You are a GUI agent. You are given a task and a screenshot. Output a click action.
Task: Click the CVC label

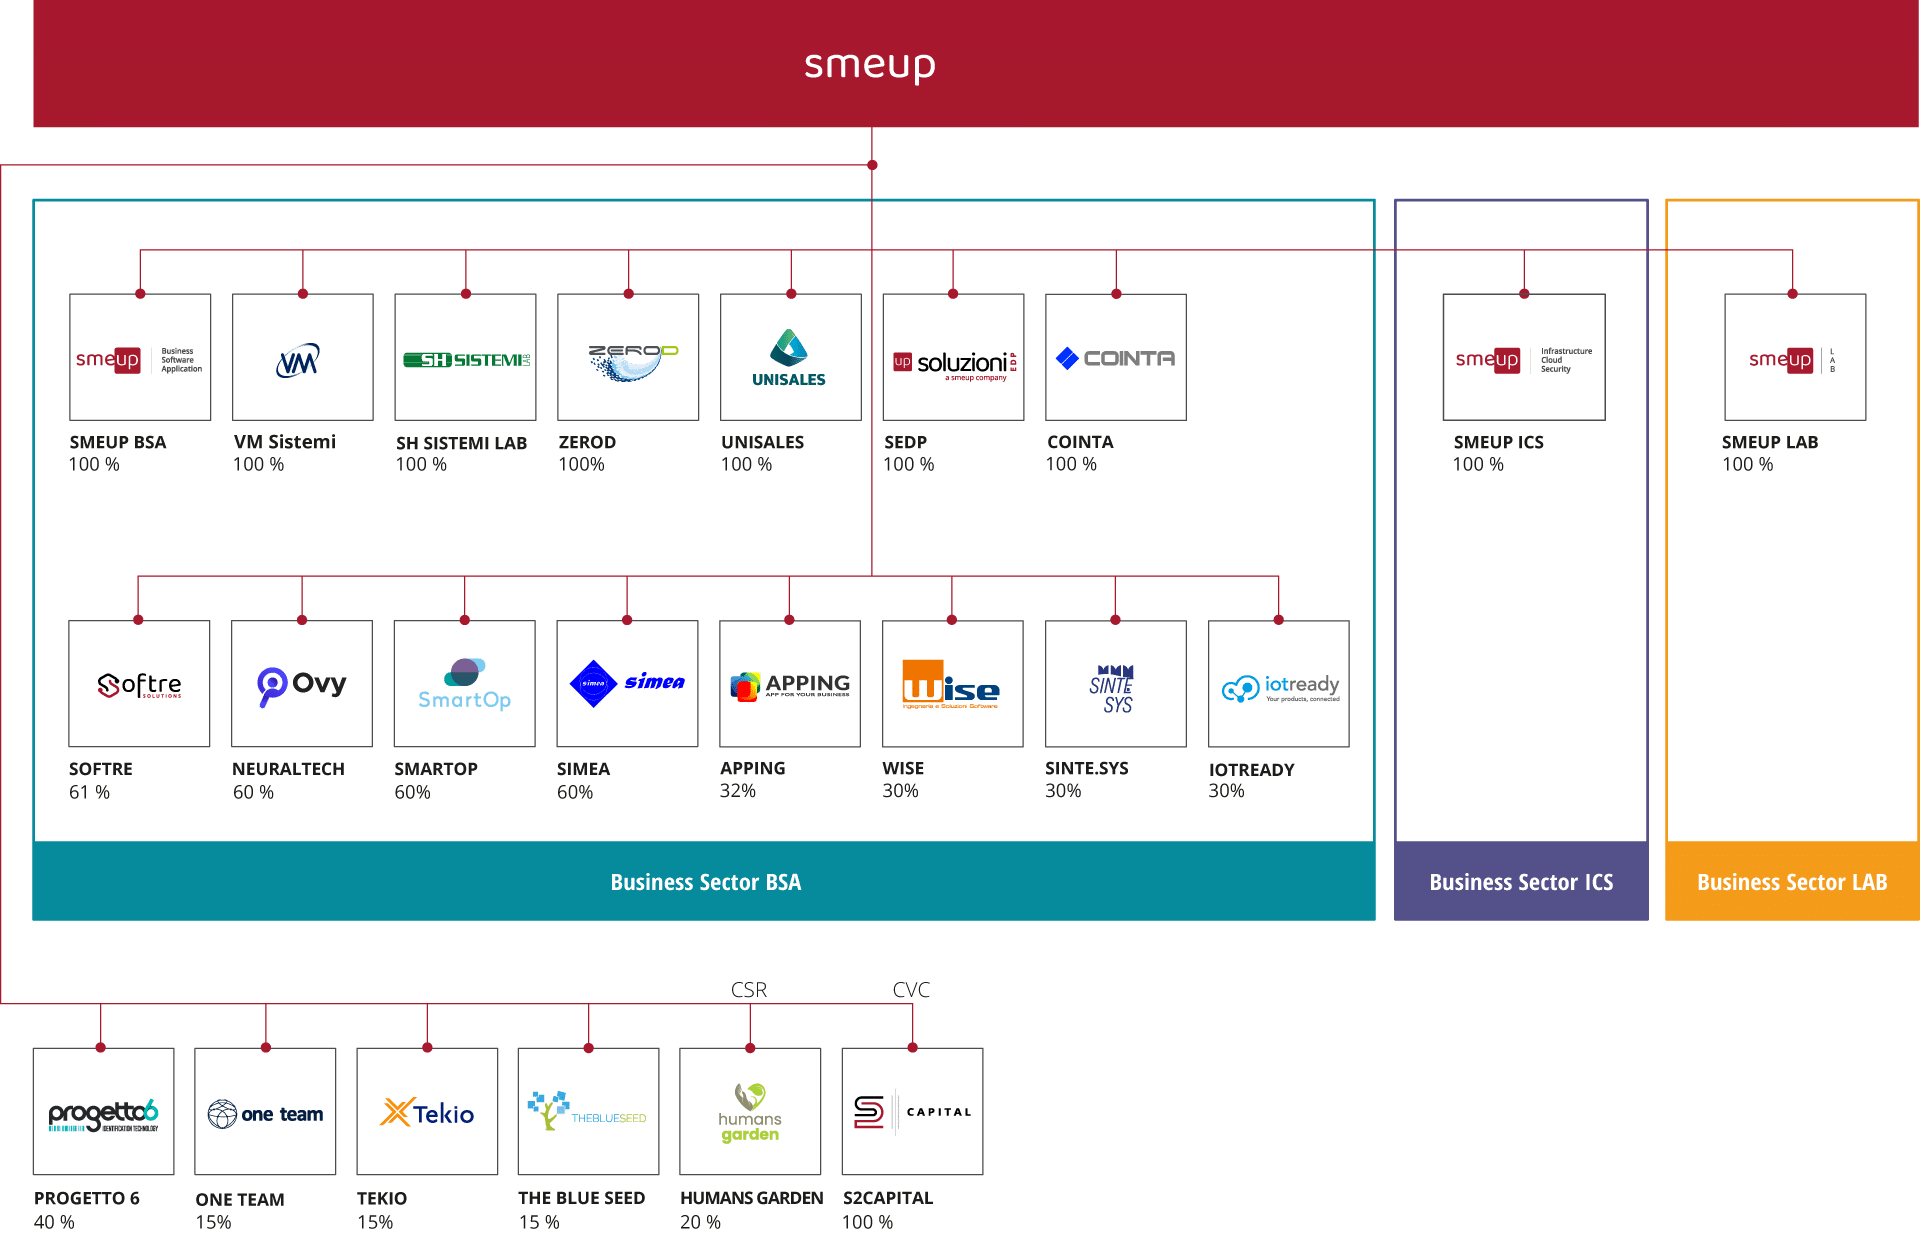(x=911, y=989)
